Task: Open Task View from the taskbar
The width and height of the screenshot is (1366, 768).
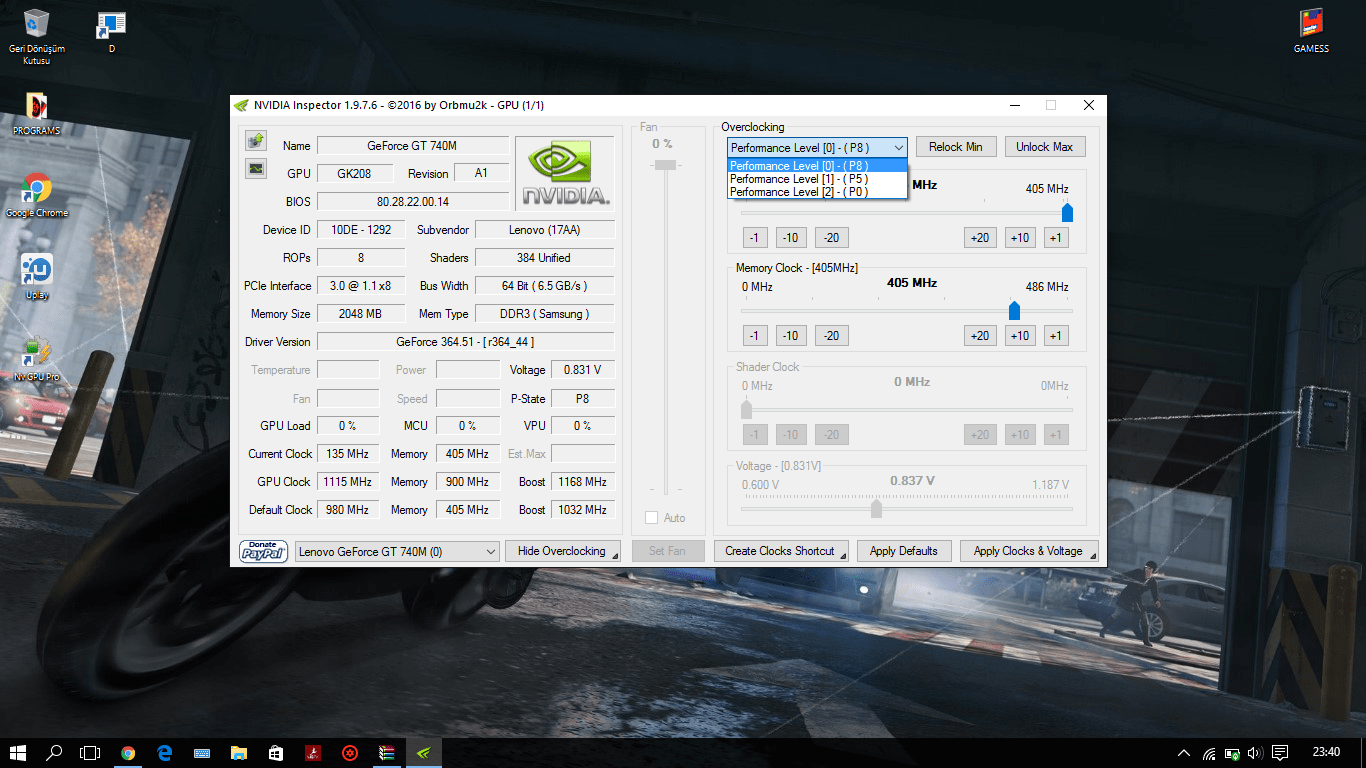Action: 91,753
